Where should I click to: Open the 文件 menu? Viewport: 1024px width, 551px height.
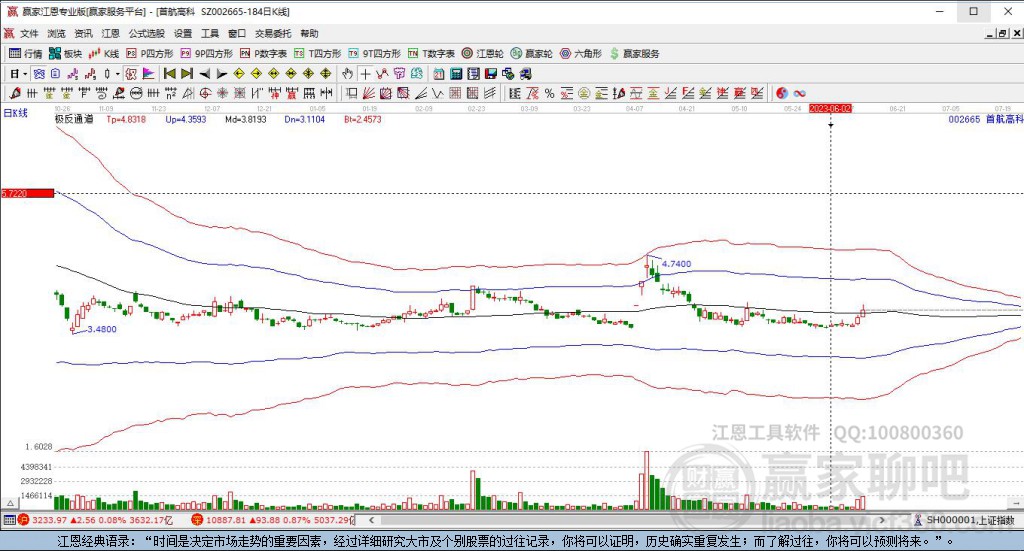[x=29, y=33]
